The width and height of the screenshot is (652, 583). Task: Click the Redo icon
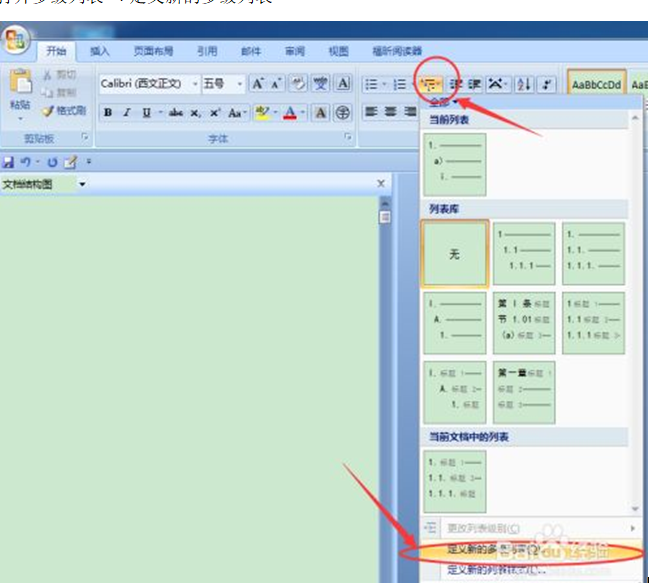coord(52,162)
